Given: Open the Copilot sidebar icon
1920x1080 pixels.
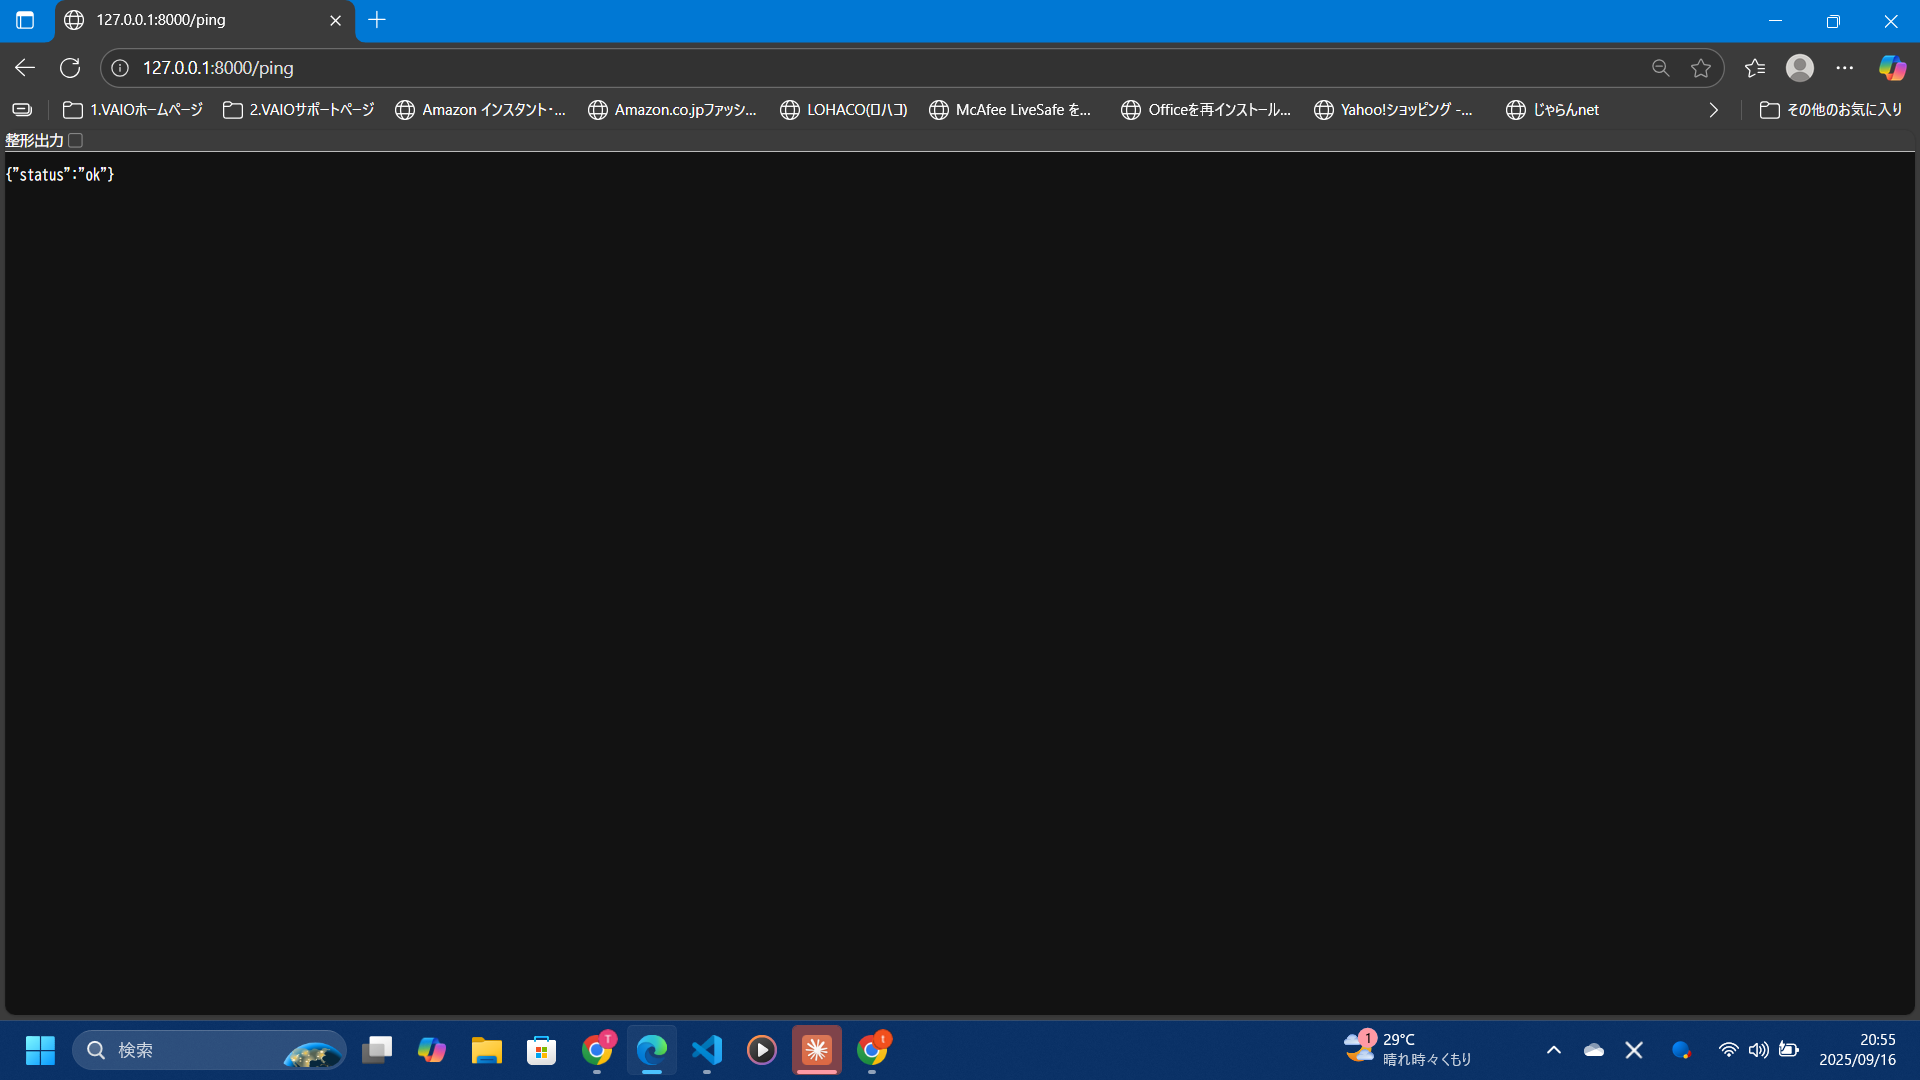Looking at the screenshot, I should 1892,68.
